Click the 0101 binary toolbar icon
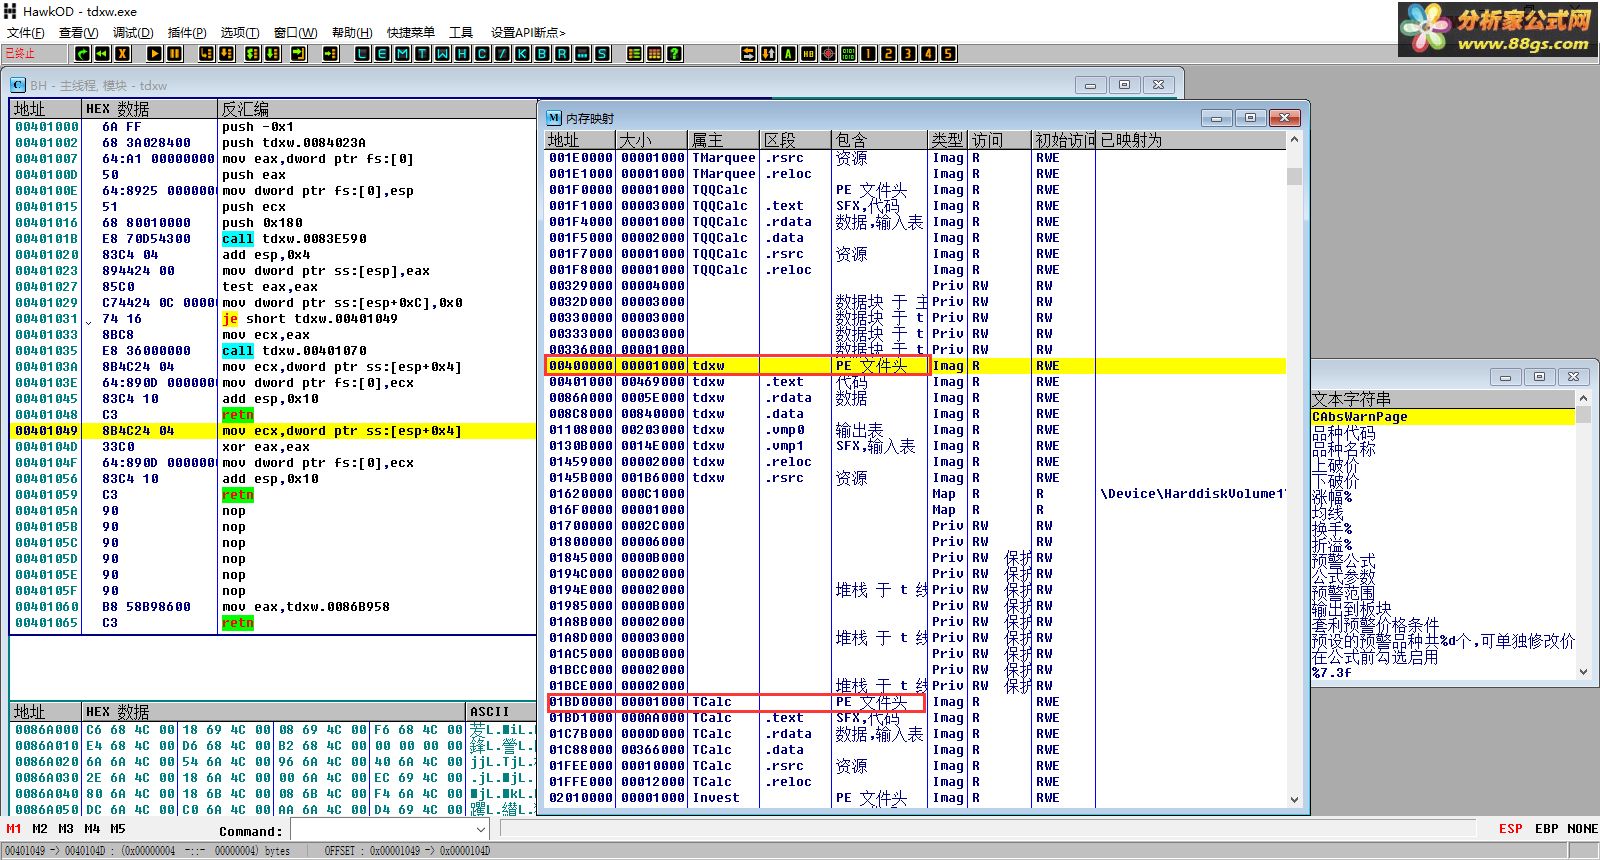Viewport: 1600px width, 860px height. click(848, 54)
